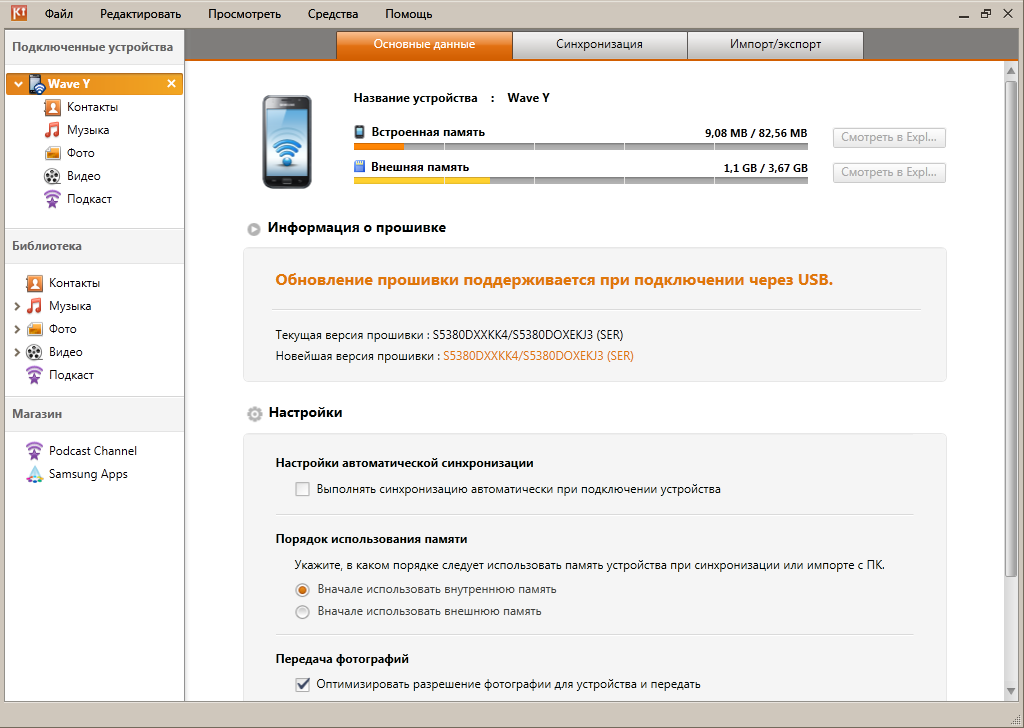Click the Настройки gear icon
Image resolution: width=1024 pixels, height=728 pixels.
tap(255, 413)
